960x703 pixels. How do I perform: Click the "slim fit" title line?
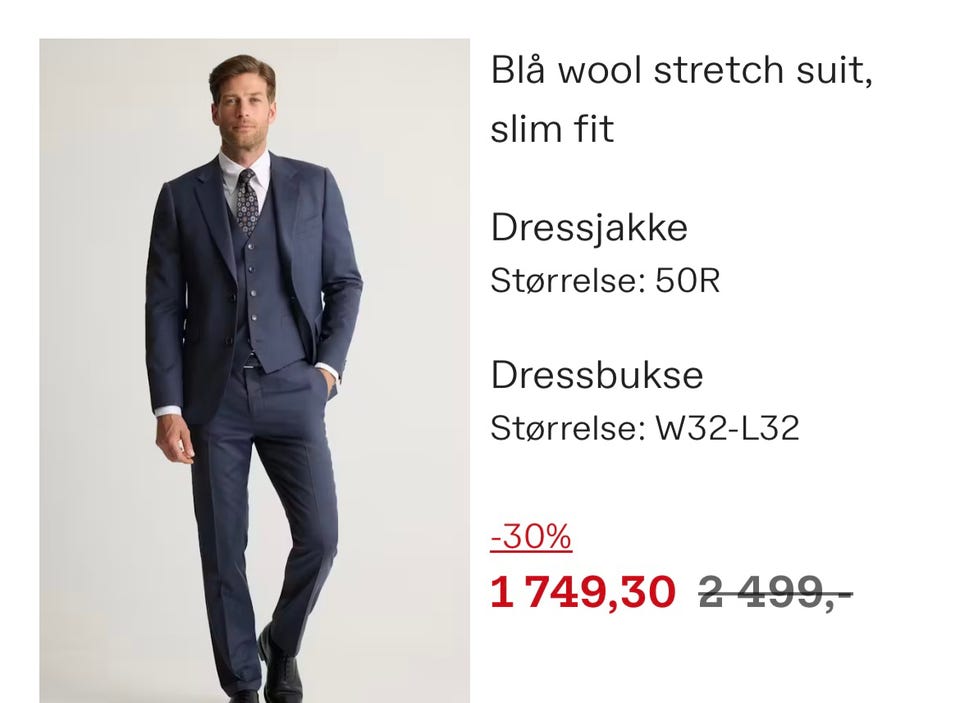(x=552, y=129)
